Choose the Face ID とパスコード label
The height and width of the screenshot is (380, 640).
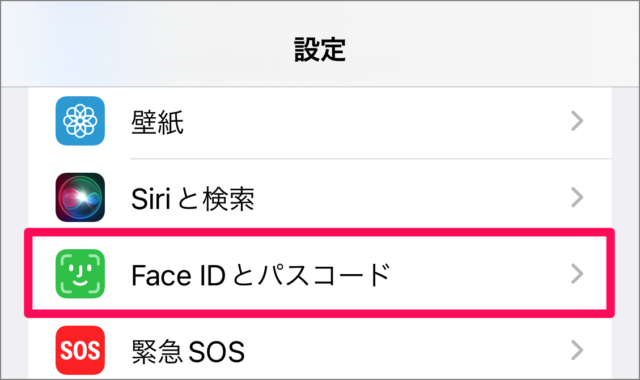(x=261, y=275)
